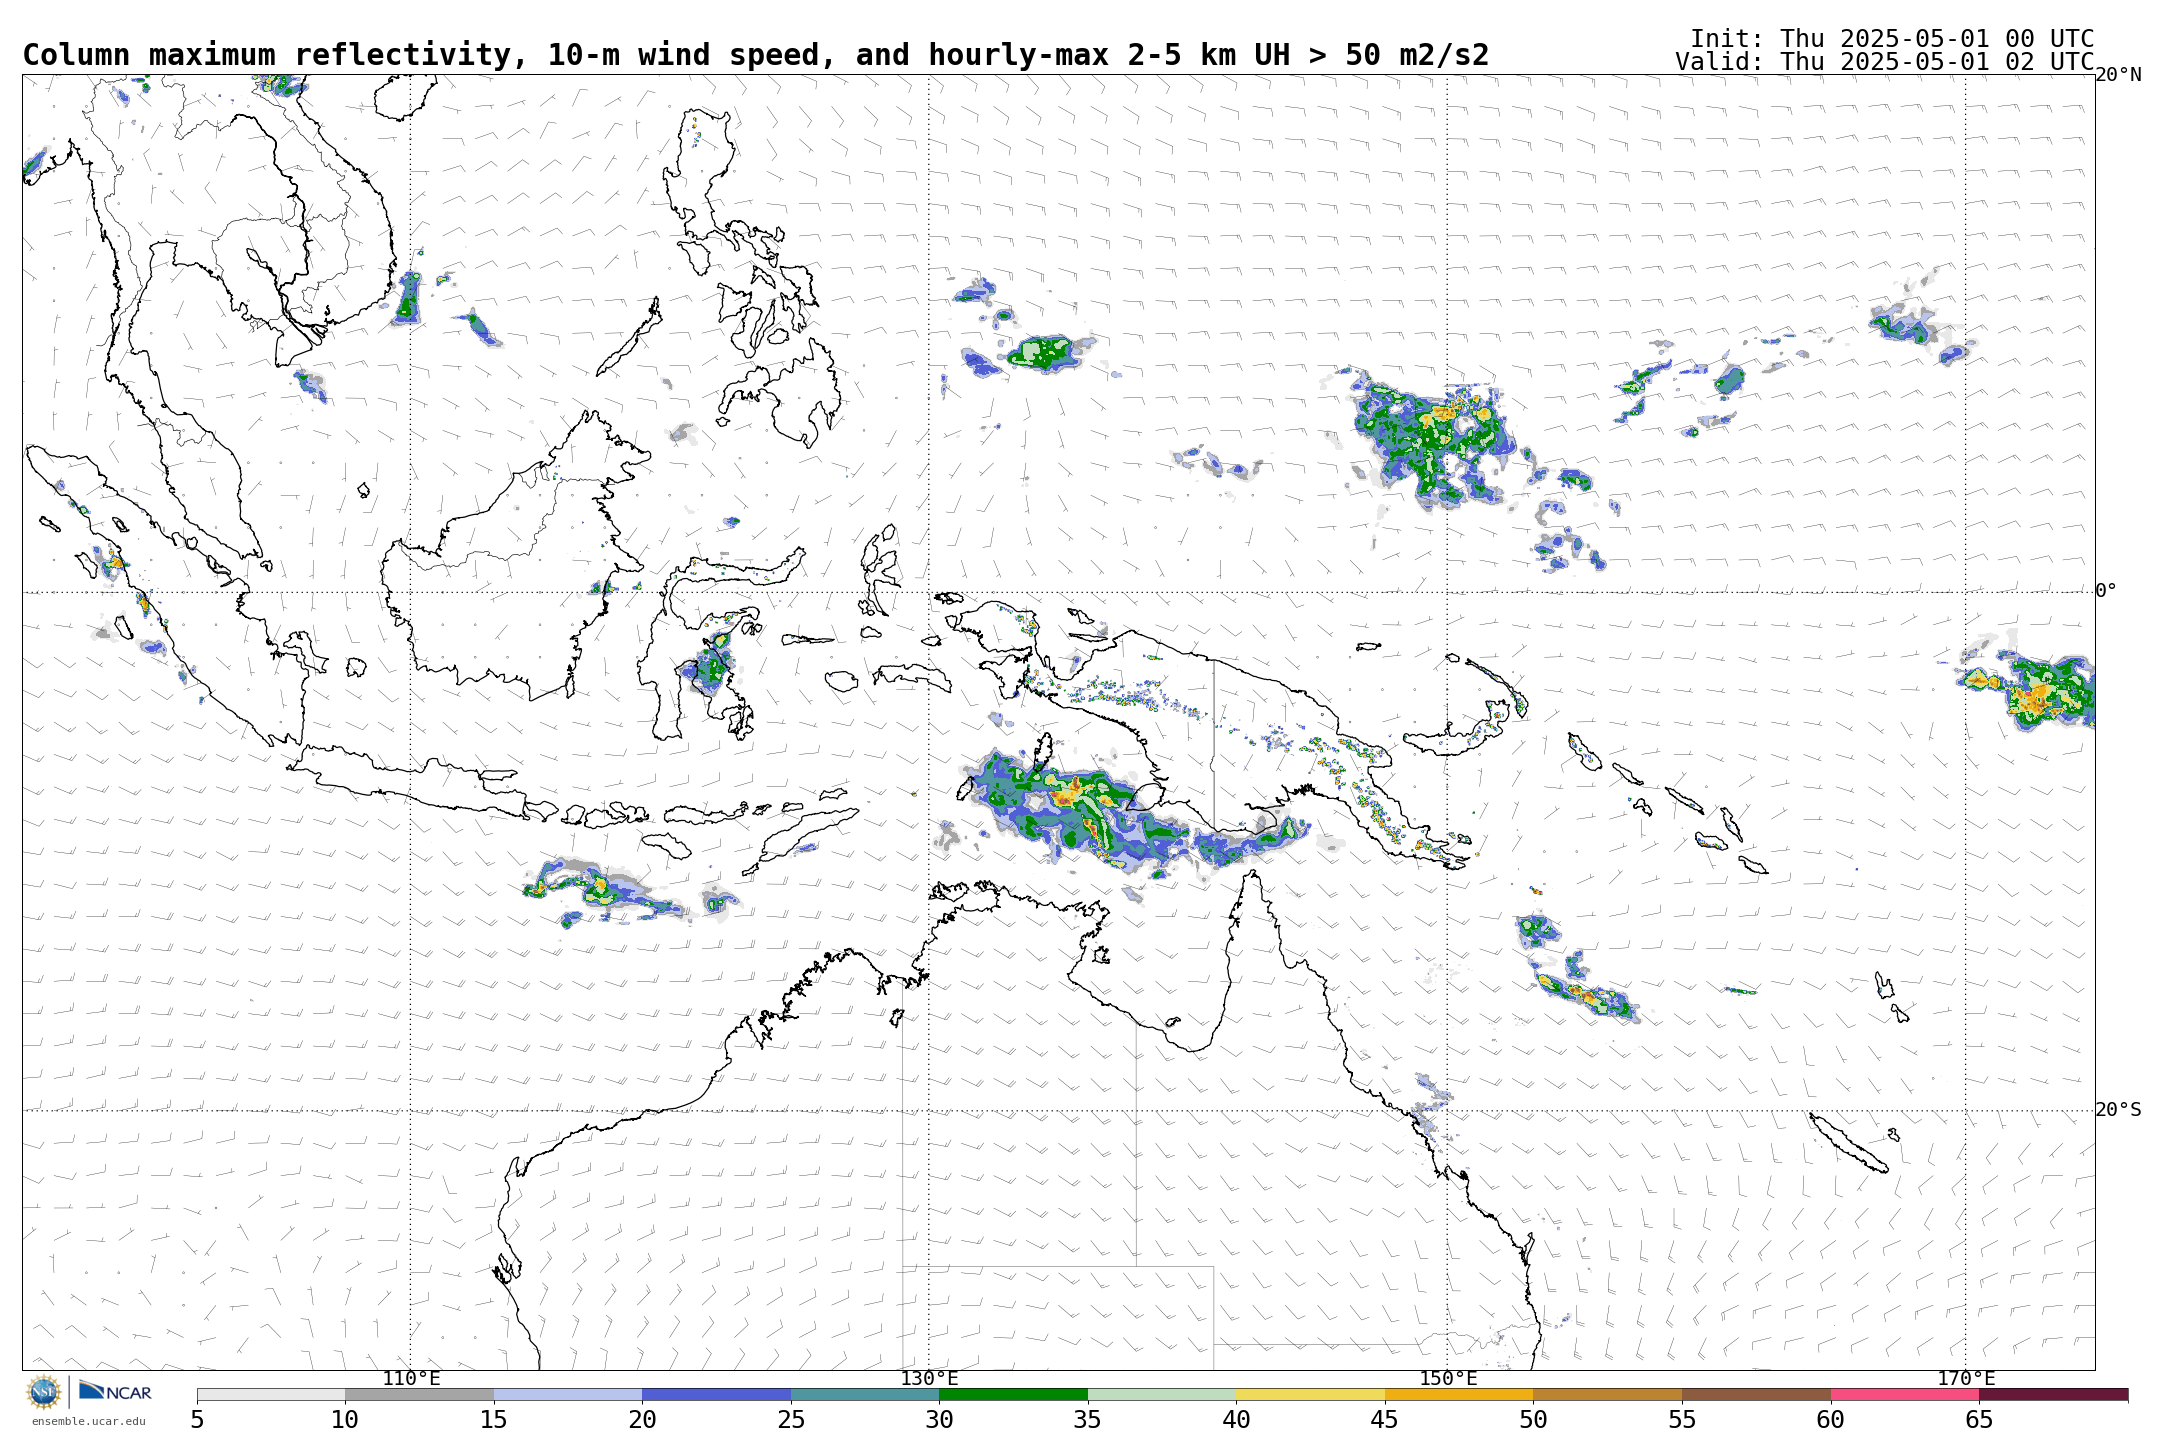Click the colorbar tick label 30
The width and height of the screenshot is (2160, 1433).
point(939,1420)
